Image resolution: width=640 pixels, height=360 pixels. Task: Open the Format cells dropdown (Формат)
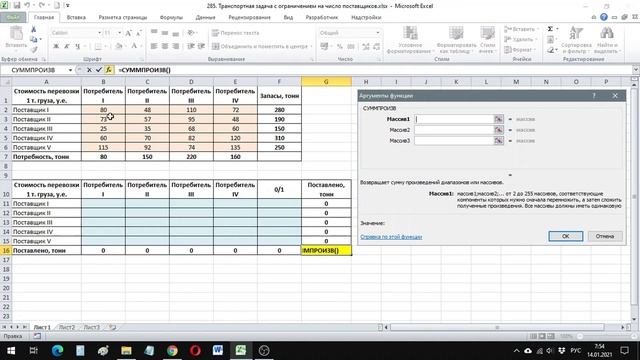pos(519,50)
